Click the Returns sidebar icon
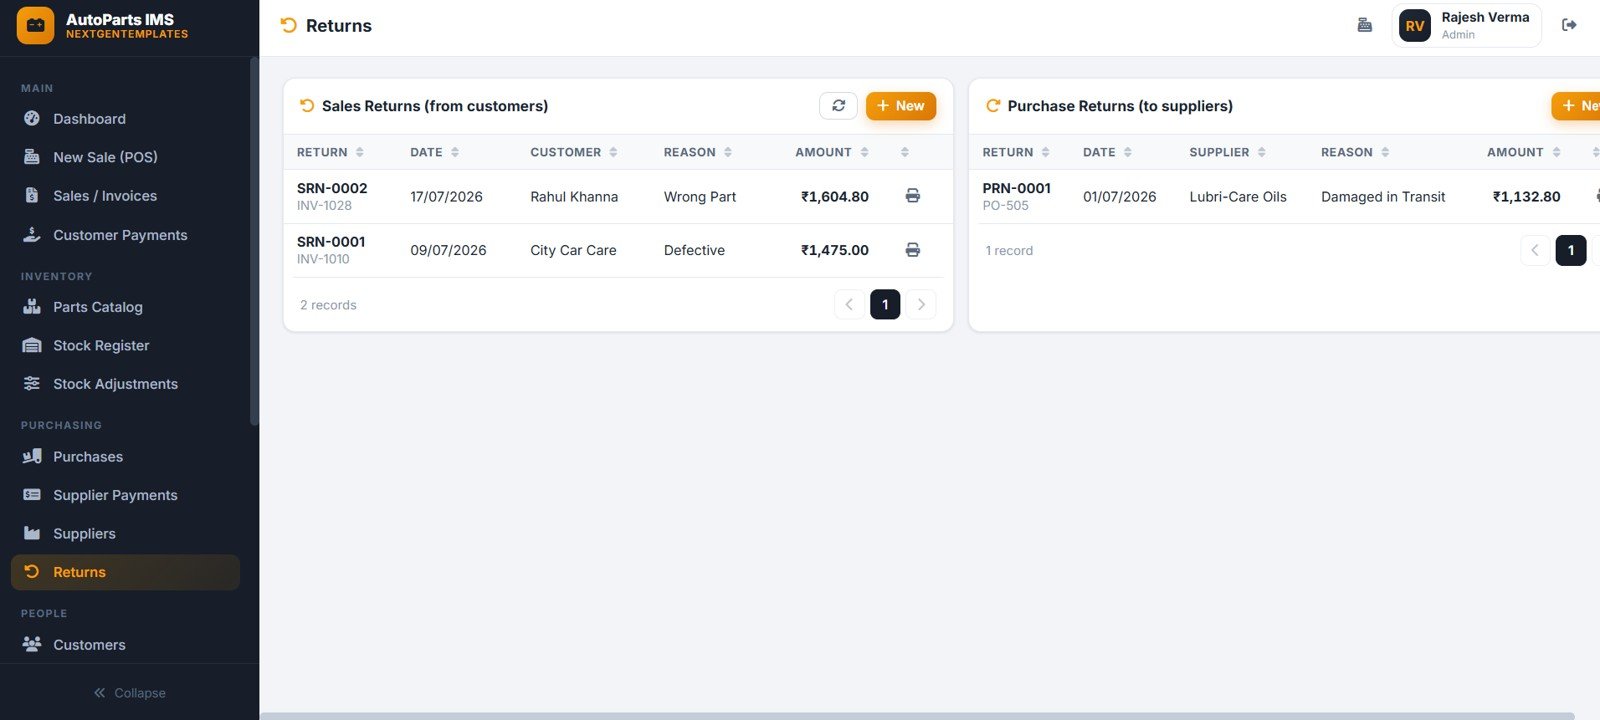 click(x=32, y=572)
